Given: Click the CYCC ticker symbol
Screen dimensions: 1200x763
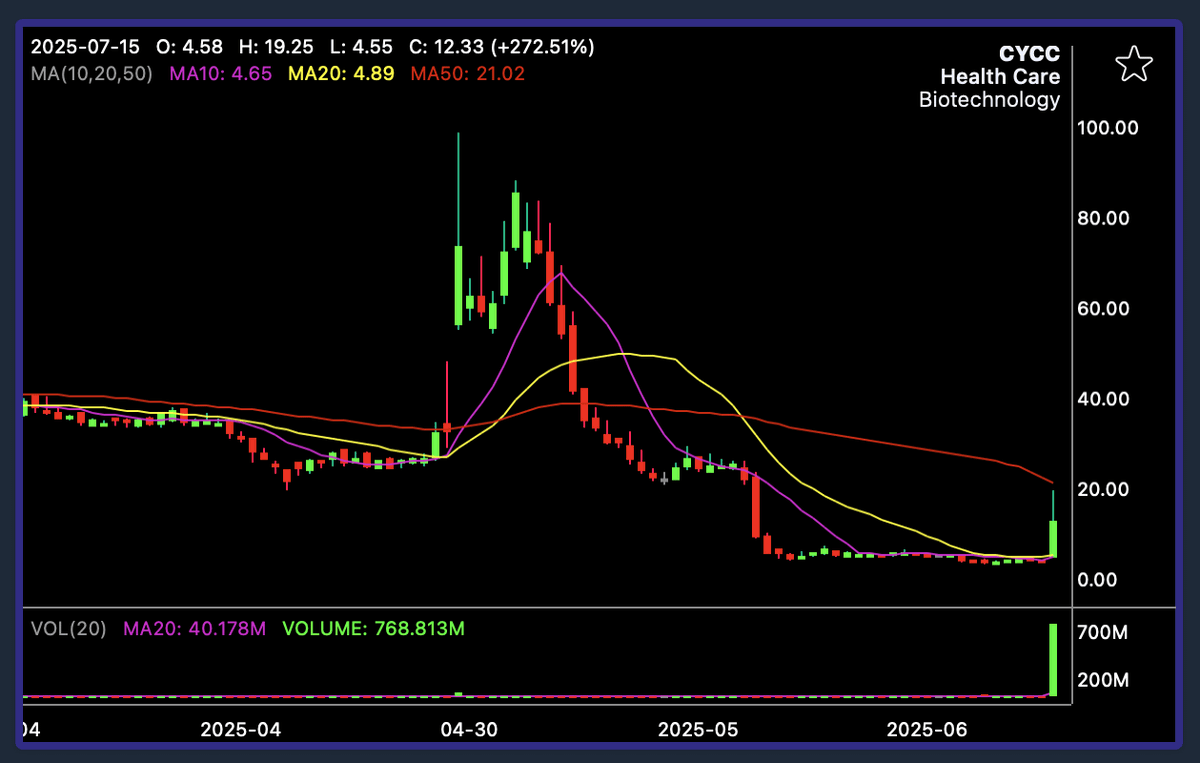Looking at the screenshot, I should (1029, 54).
